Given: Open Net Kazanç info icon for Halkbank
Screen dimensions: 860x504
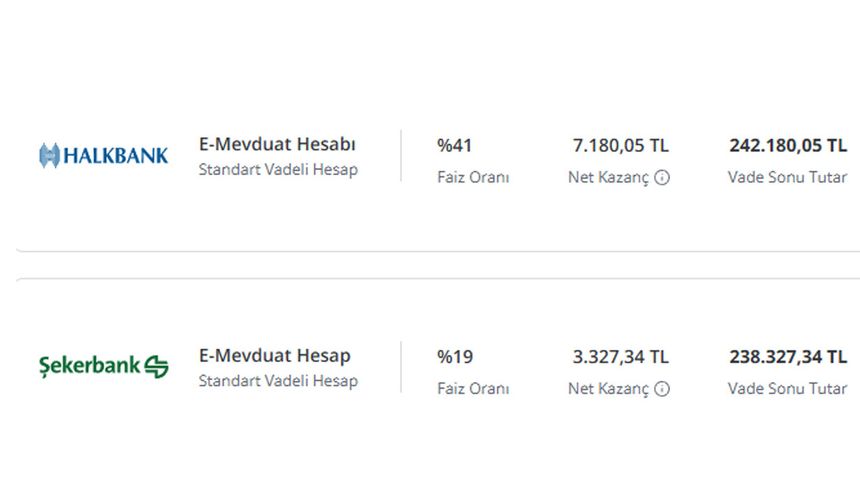Looking at the screenshot, I should (x=662, y=177).
